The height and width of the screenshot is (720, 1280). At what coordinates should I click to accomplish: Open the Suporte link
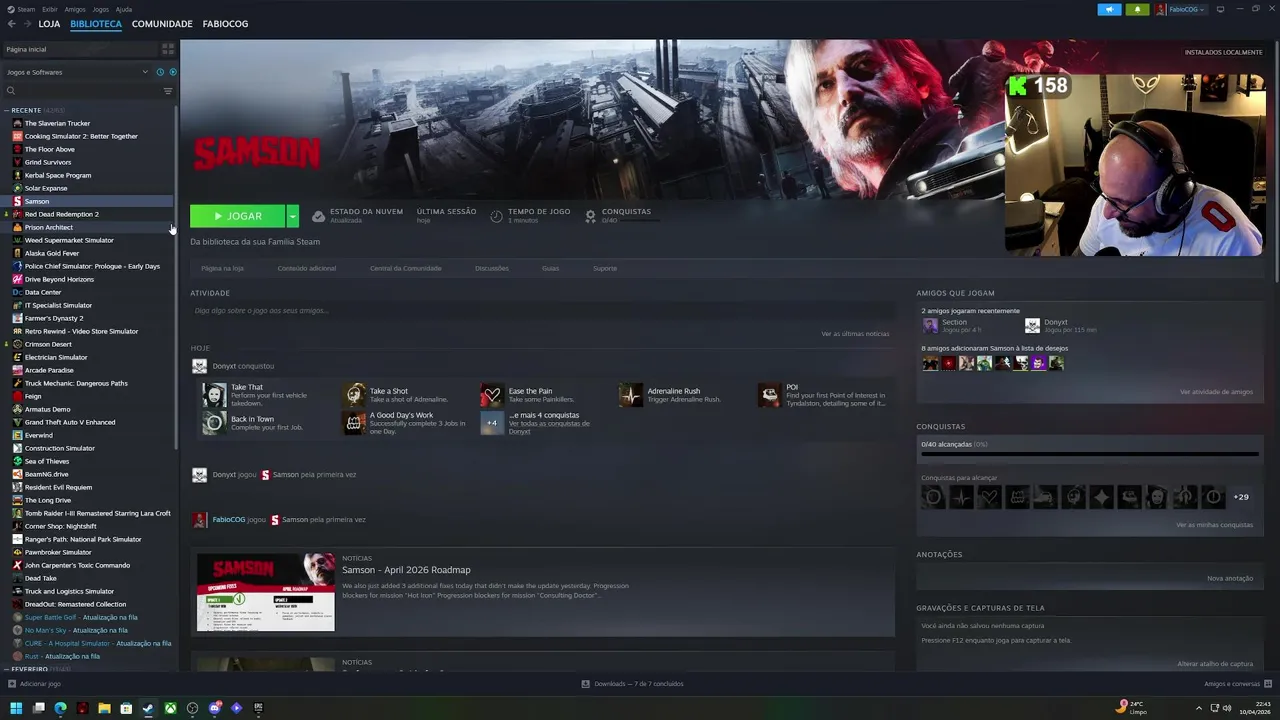(604, 268)
